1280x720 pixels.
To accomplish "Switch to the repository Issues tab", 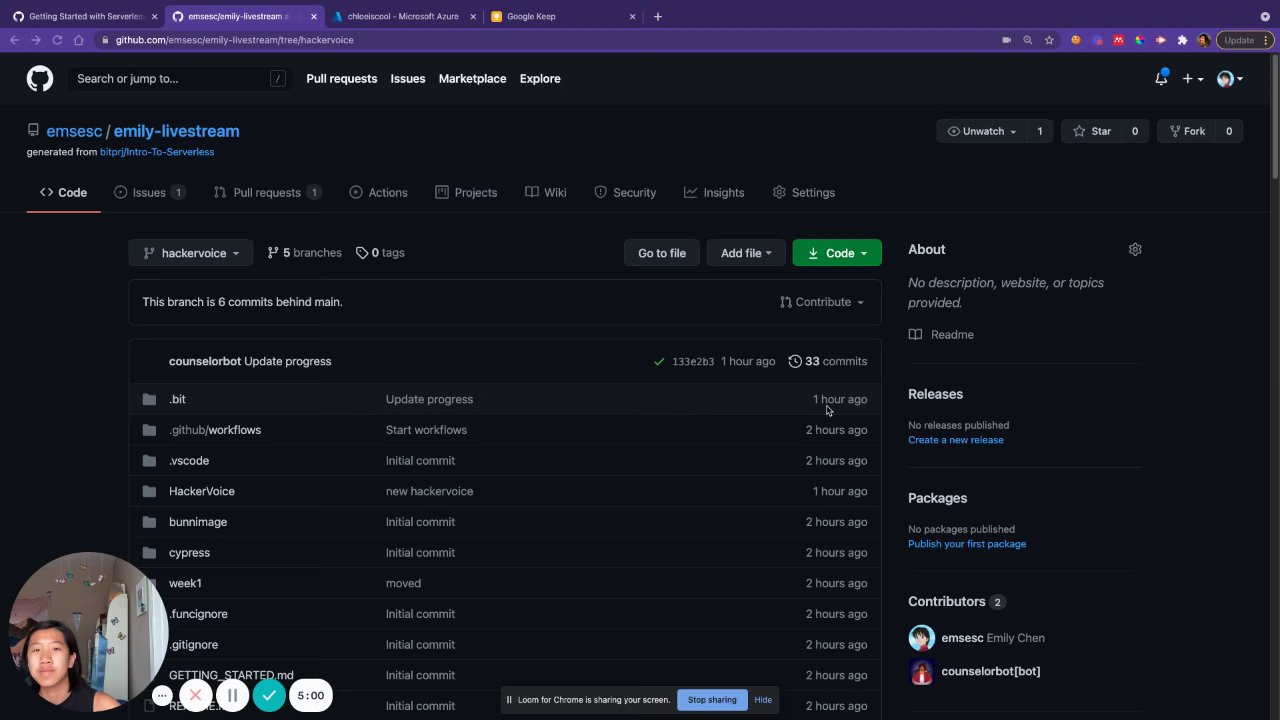I will pyautogui.click(x=149, y=192).
